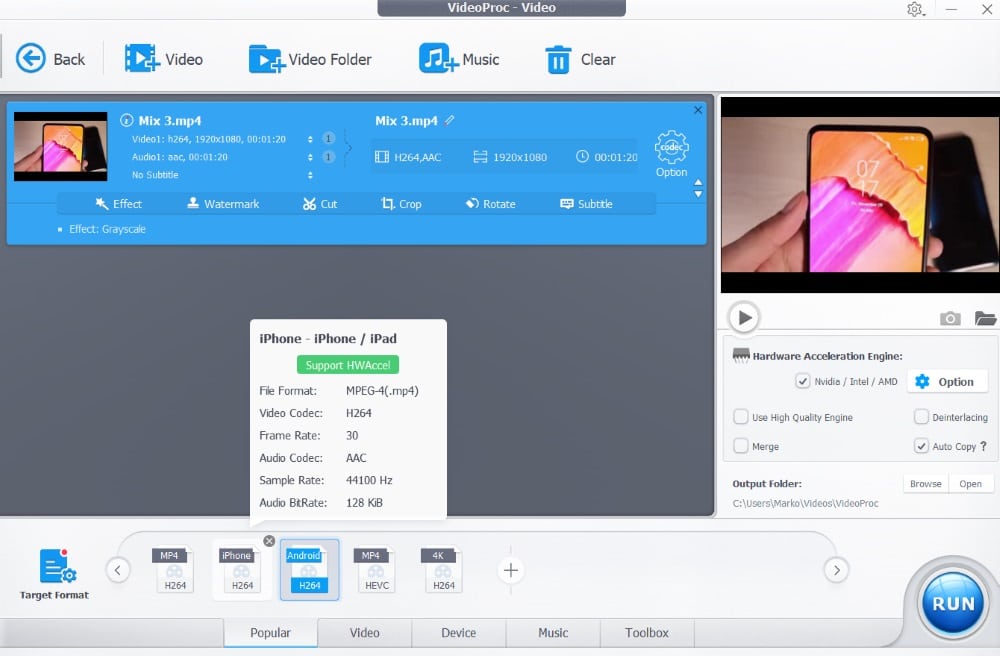The height and width of the screenshot is (656, 1000).
Task: Expand the Video1 track selector arrows
Action: tap(310, 139)
